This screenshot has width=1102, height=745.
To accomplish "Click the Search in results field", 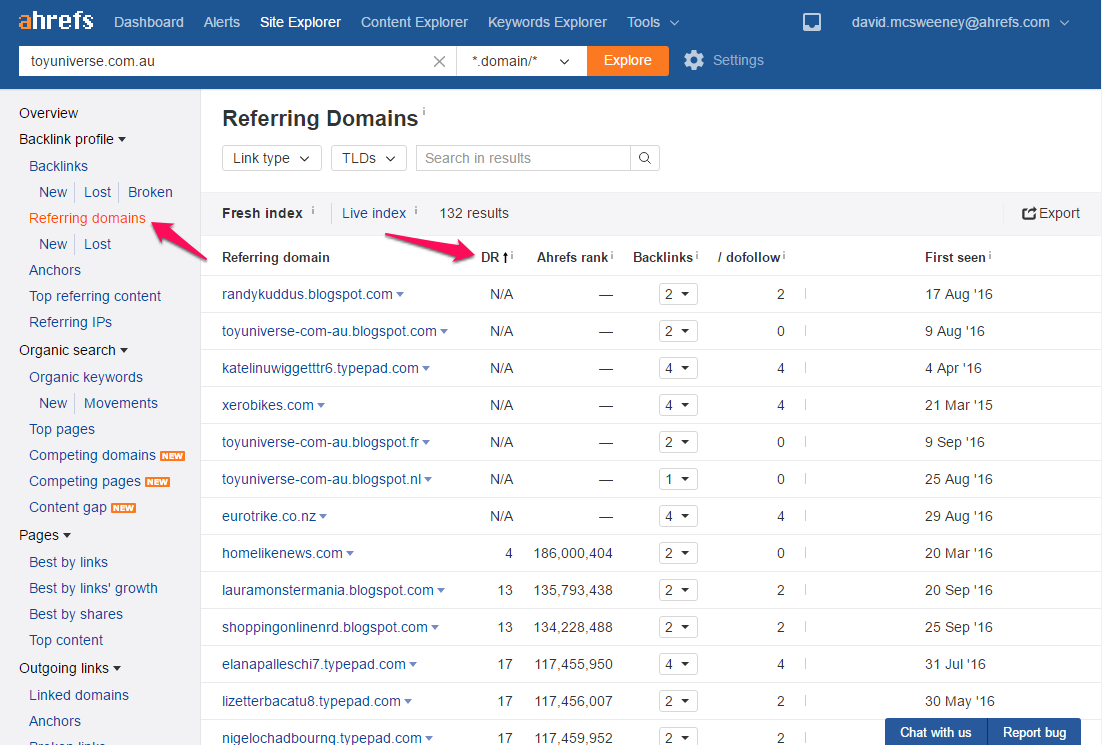I will 524,158.
